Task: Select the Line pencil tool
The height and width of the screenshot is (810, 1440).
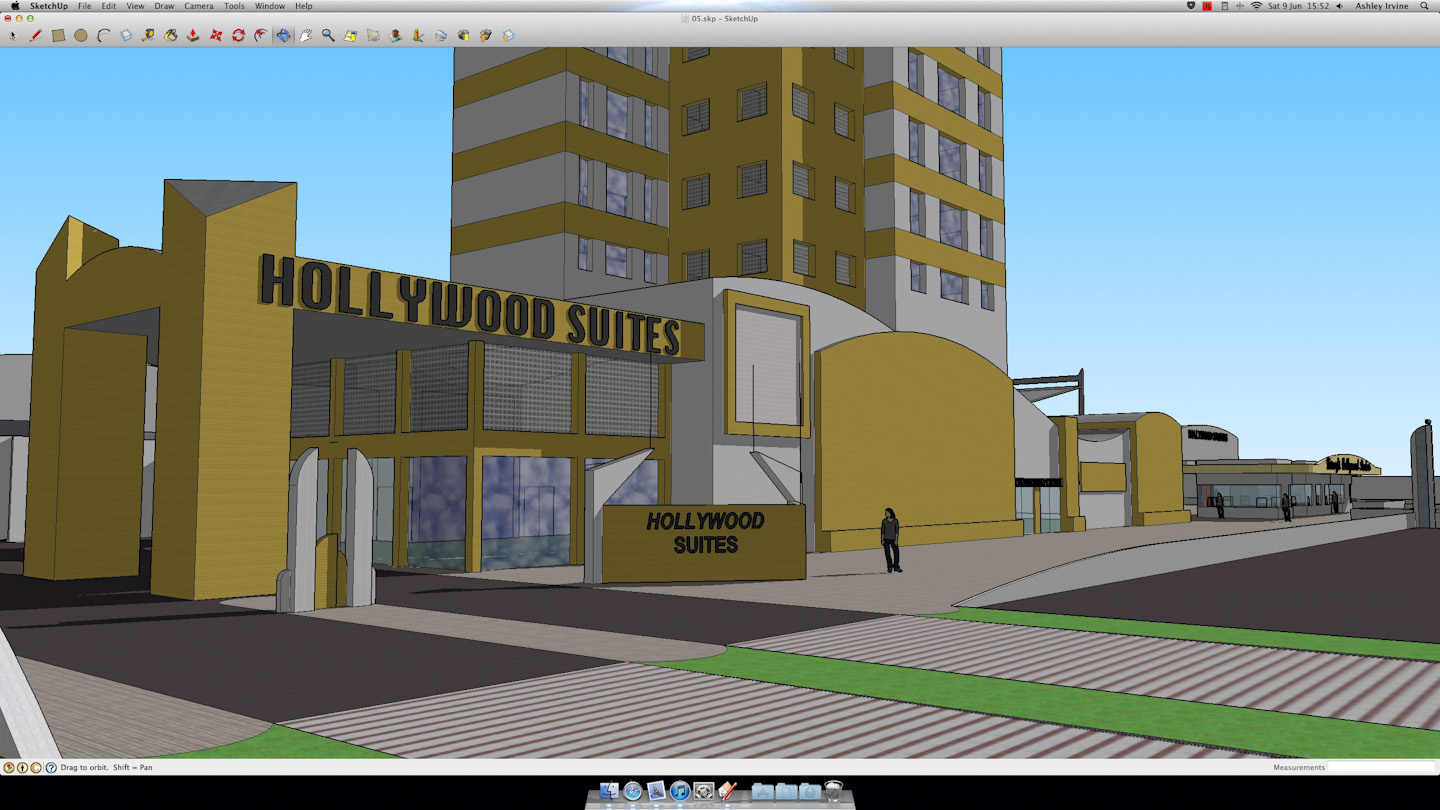Action: click(x=35, y=35)
